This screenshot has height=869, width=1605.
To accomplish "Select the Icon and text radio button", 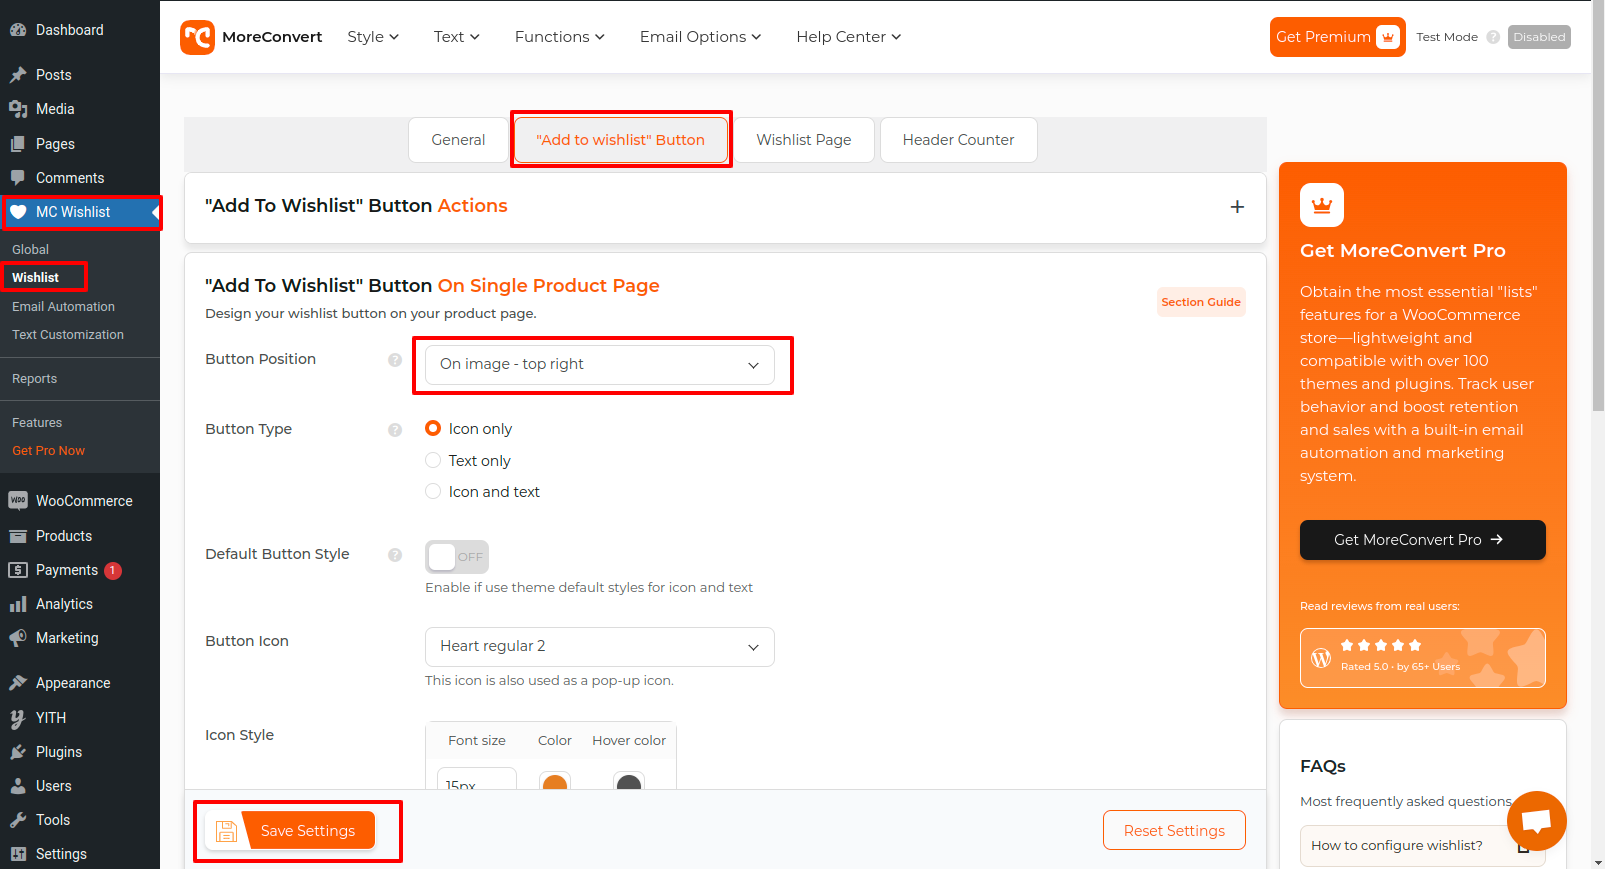I will click(x=433, y=491).
